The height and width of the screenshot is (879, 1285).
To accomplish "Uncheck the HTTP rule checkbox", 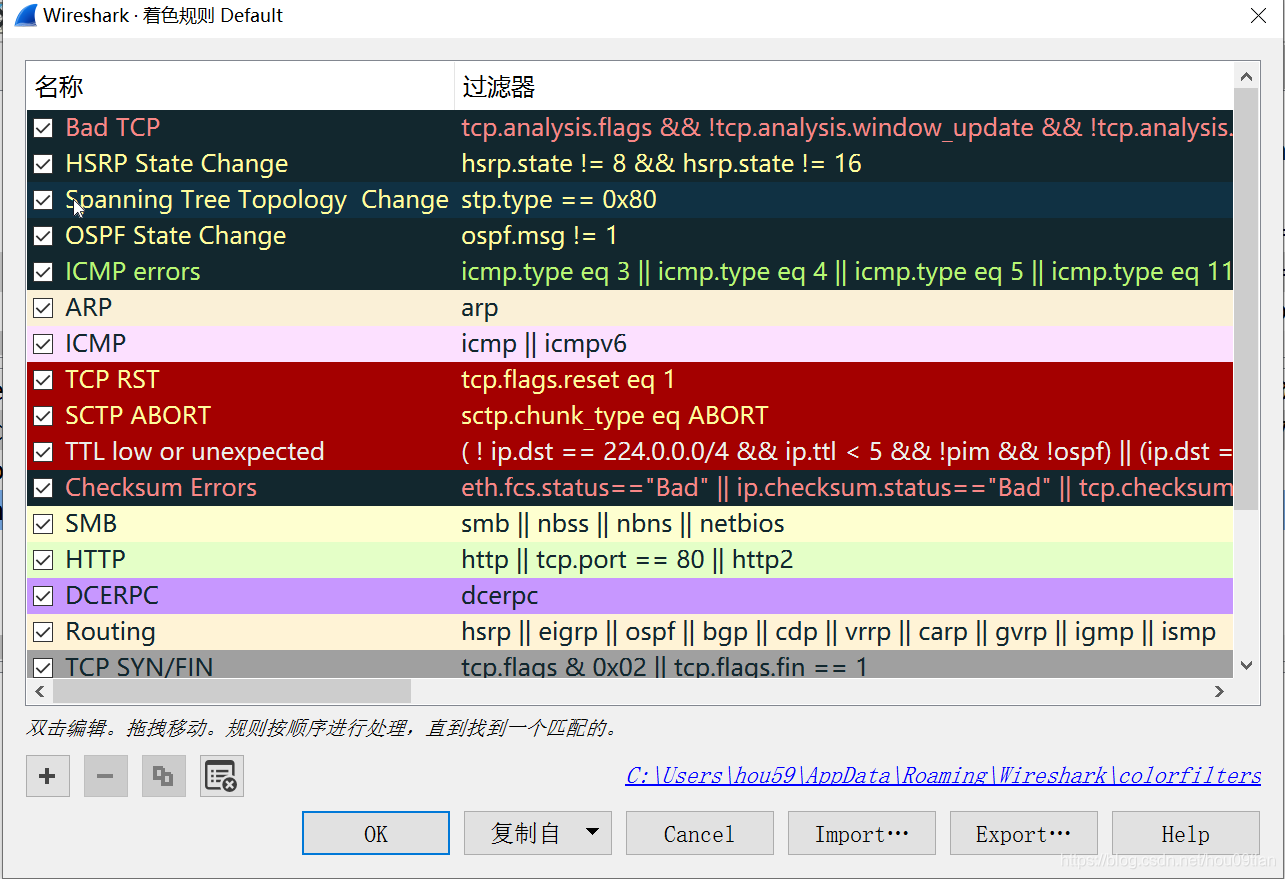I will click(x=43, y=560).
